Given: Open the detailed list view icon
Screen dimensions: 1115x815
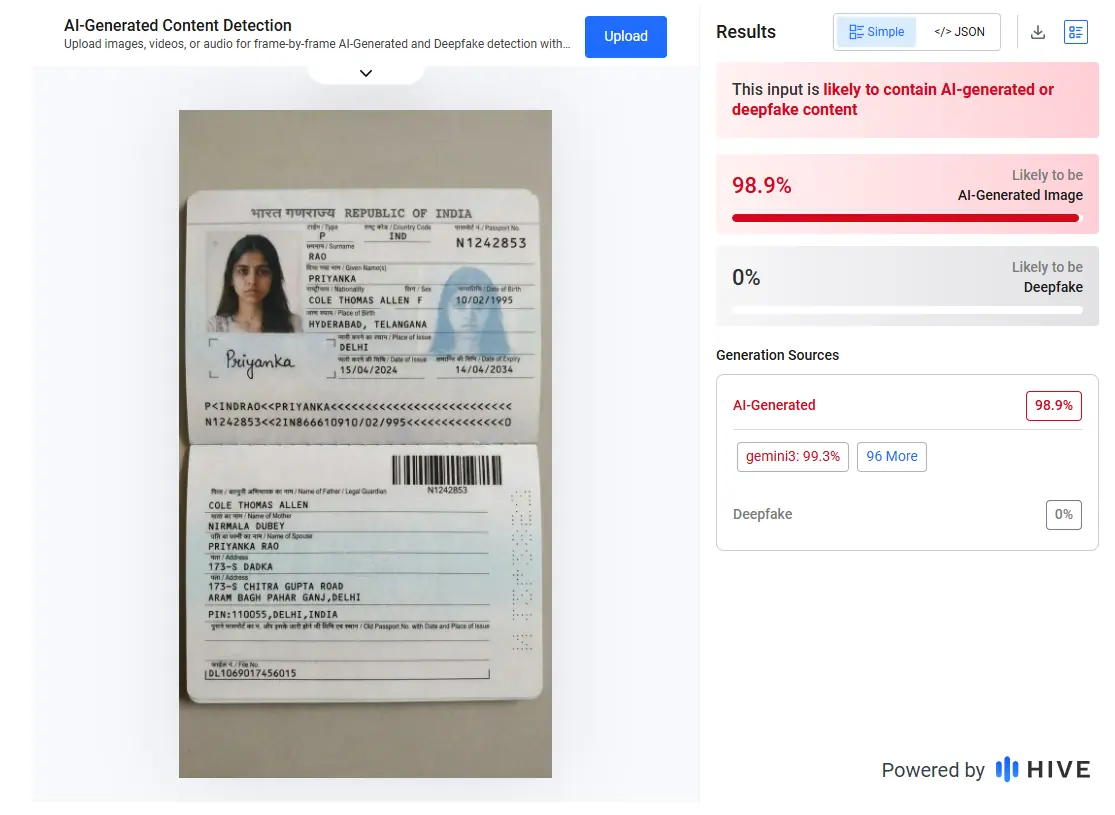Looking at the screenshot, I should 1075,32.
